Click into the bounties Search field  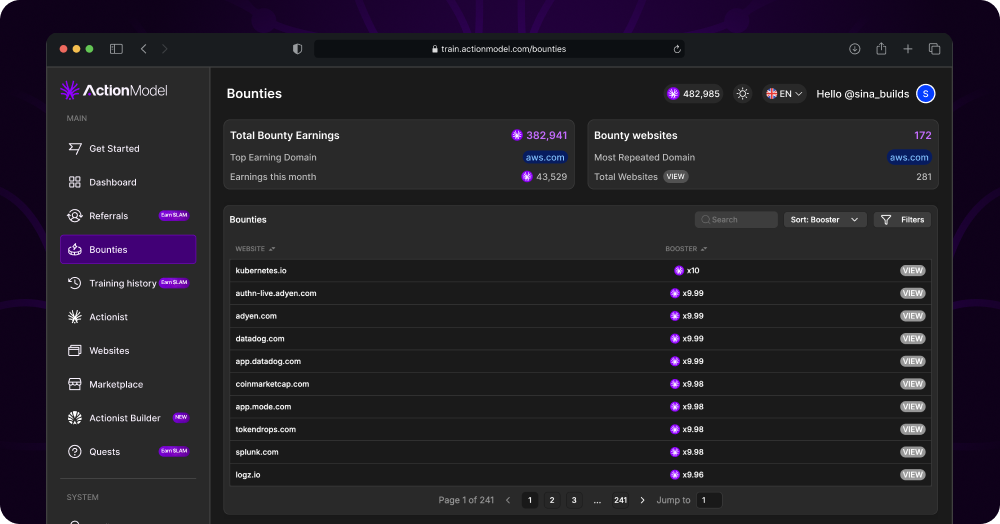click(736, 219)
